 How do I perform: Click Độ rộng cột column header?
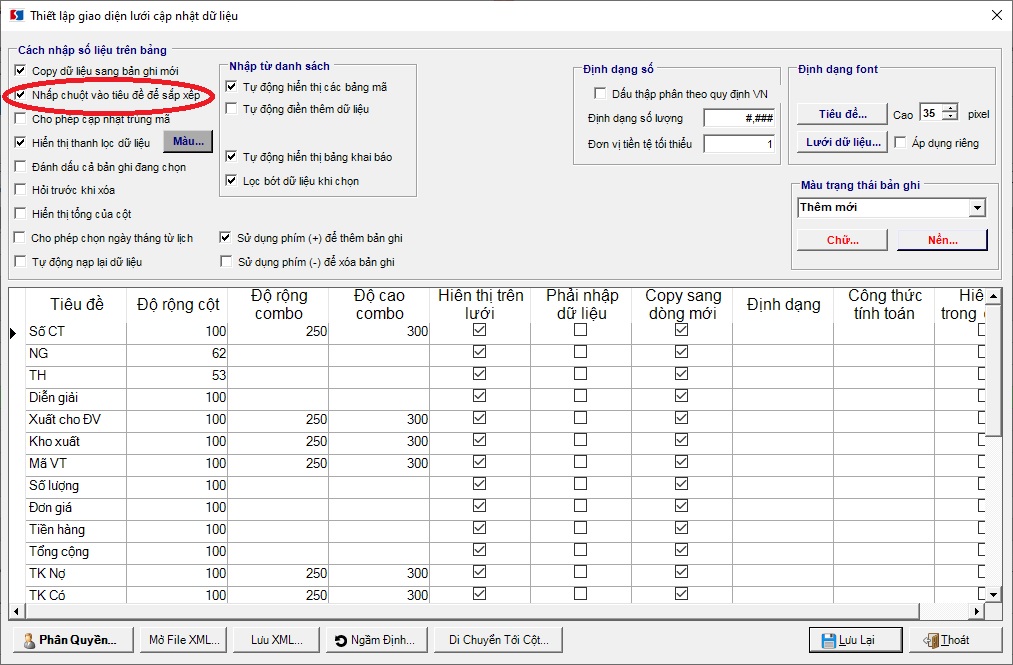(177, 304)
